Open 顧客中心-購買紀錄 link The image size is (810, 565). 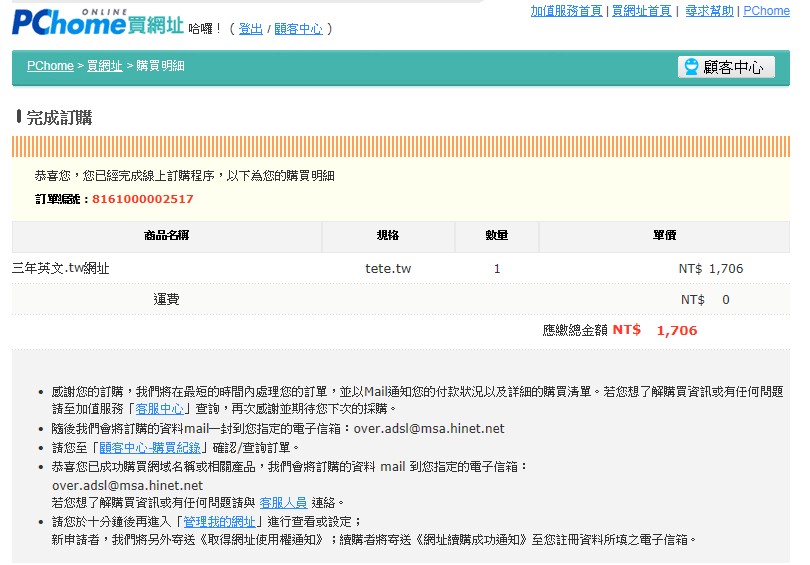(150, 448)
